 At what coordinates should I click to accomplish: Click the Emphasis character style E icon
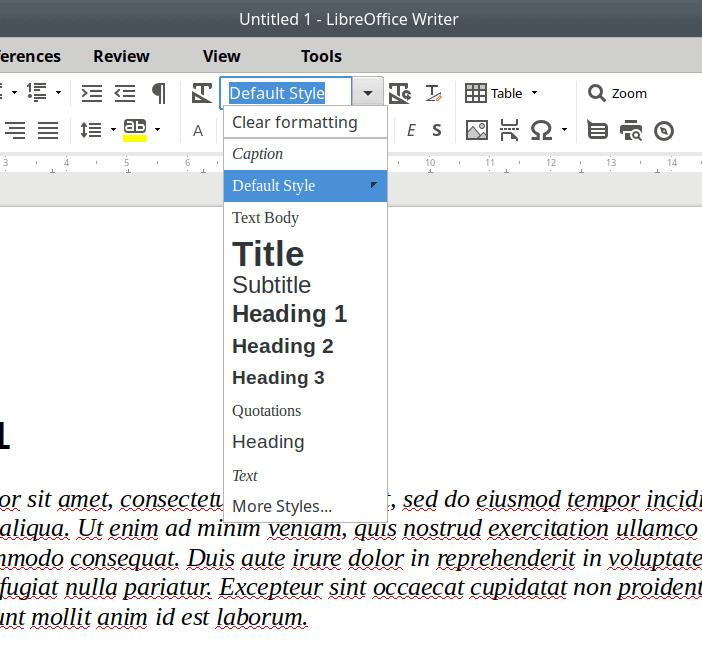(x=411, y=130)
